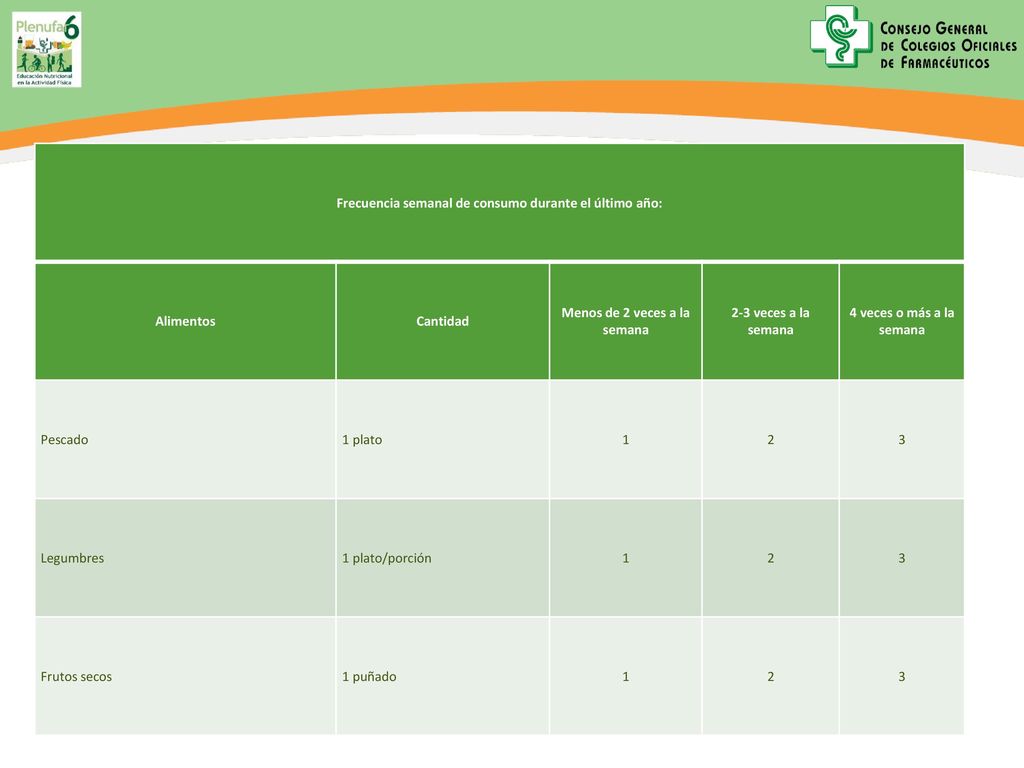Click the 'Cantidad' column header

[443, 321]
